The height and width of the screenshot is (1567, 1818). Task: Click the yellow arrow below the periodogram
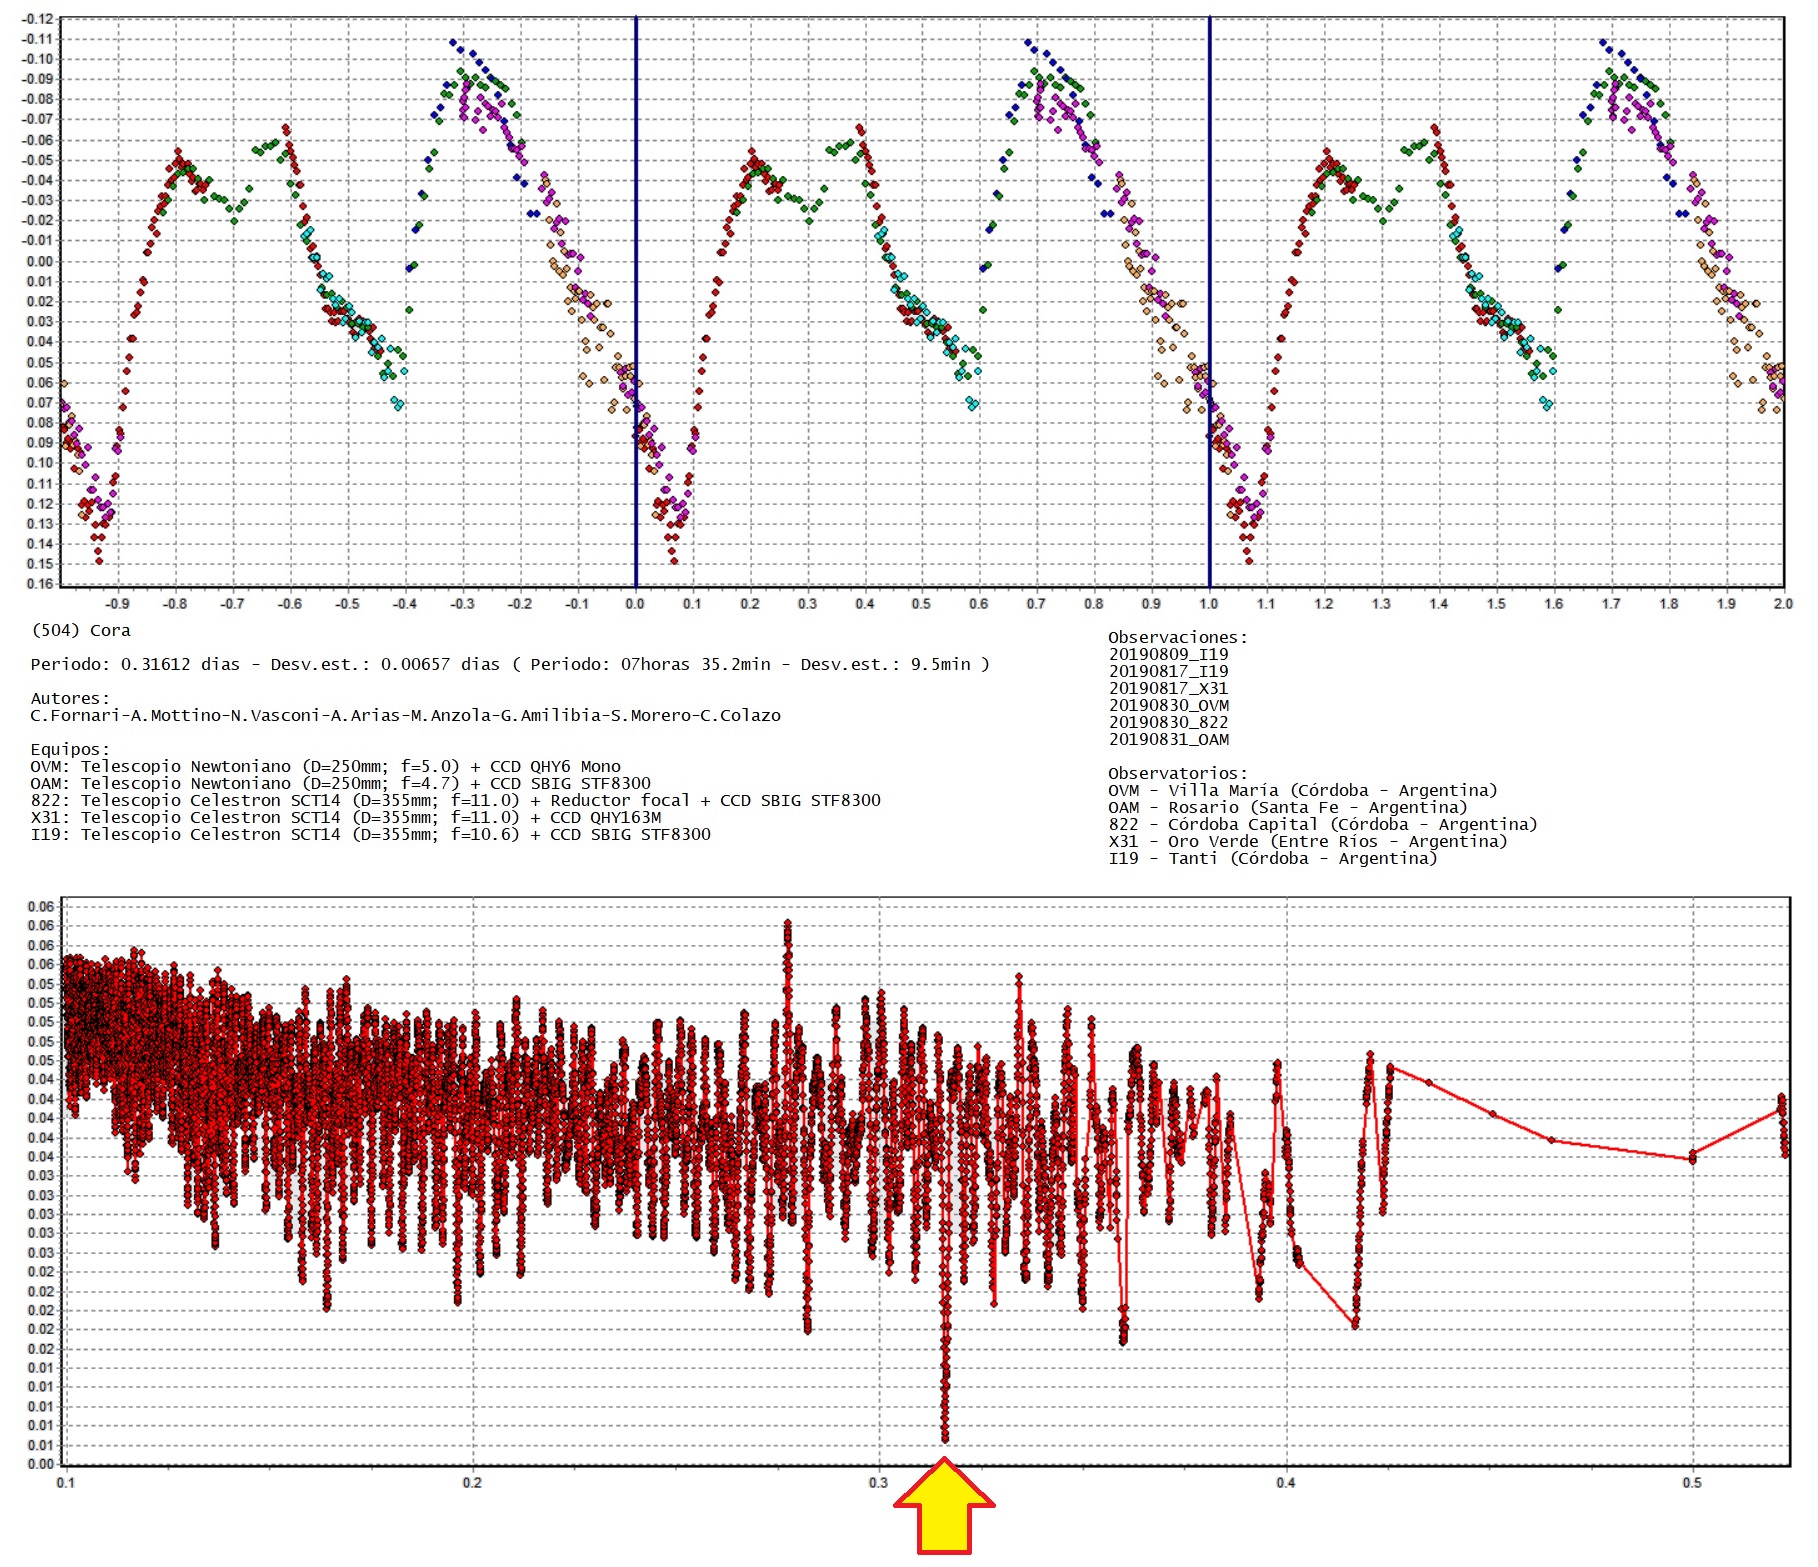pyautogui.click(x=944, y=1508)
